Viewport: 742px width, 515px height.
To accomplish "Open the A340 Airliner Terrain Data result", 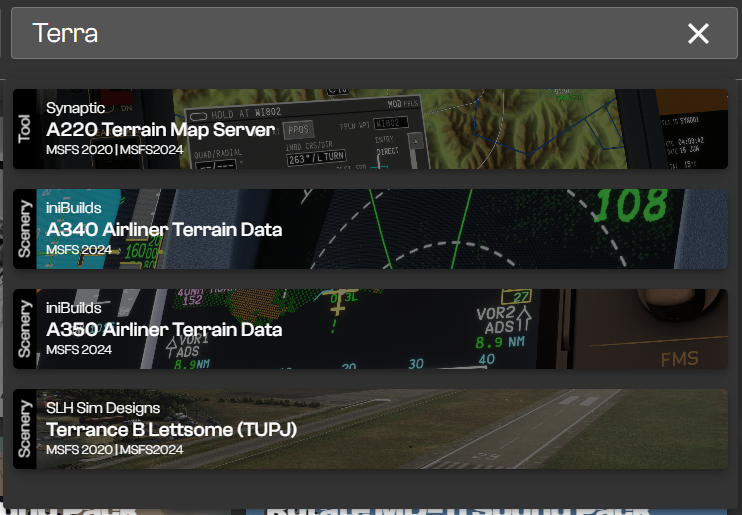I will pos(370,229).
